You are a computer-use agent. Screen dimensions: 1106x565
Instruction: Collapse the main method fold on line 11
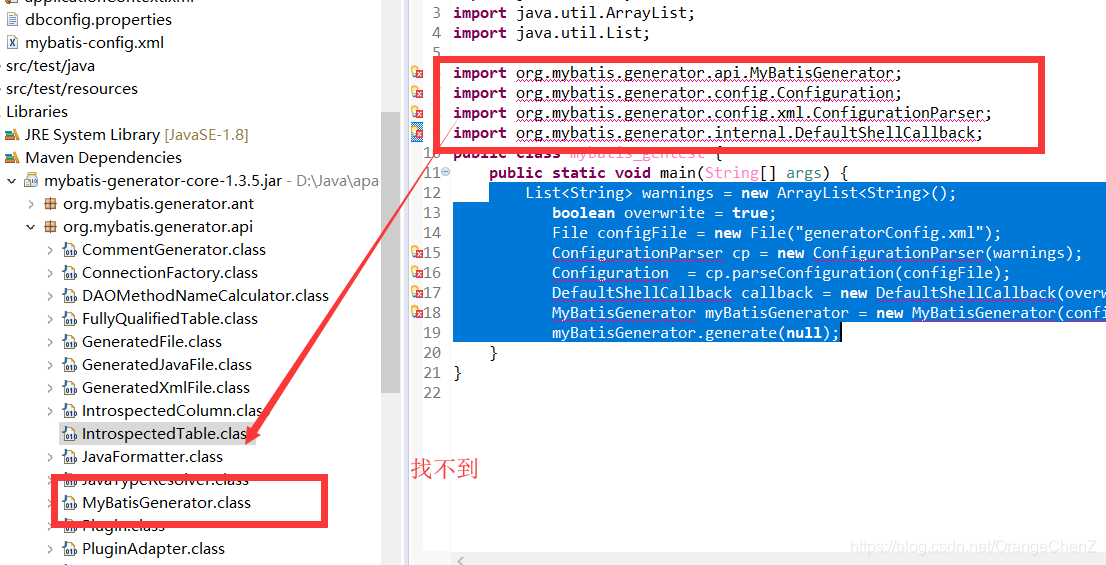447,172
